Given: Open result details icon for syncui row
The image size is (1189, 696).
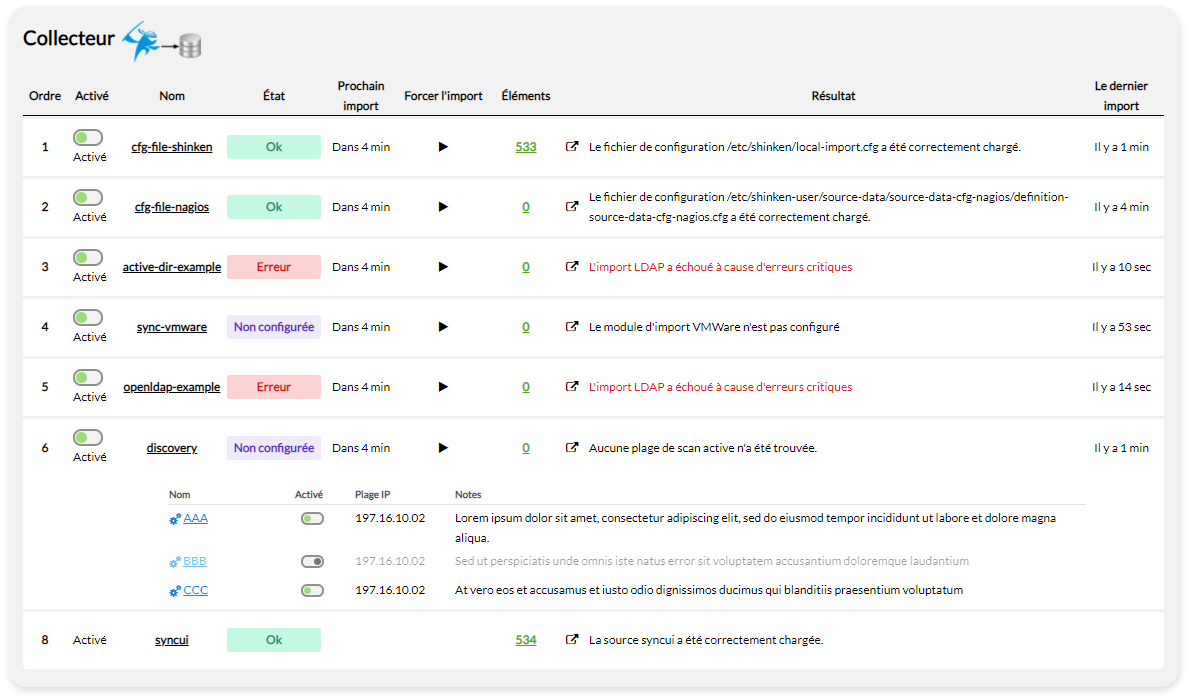Looking at the screenshot, I should click(572, 640).
